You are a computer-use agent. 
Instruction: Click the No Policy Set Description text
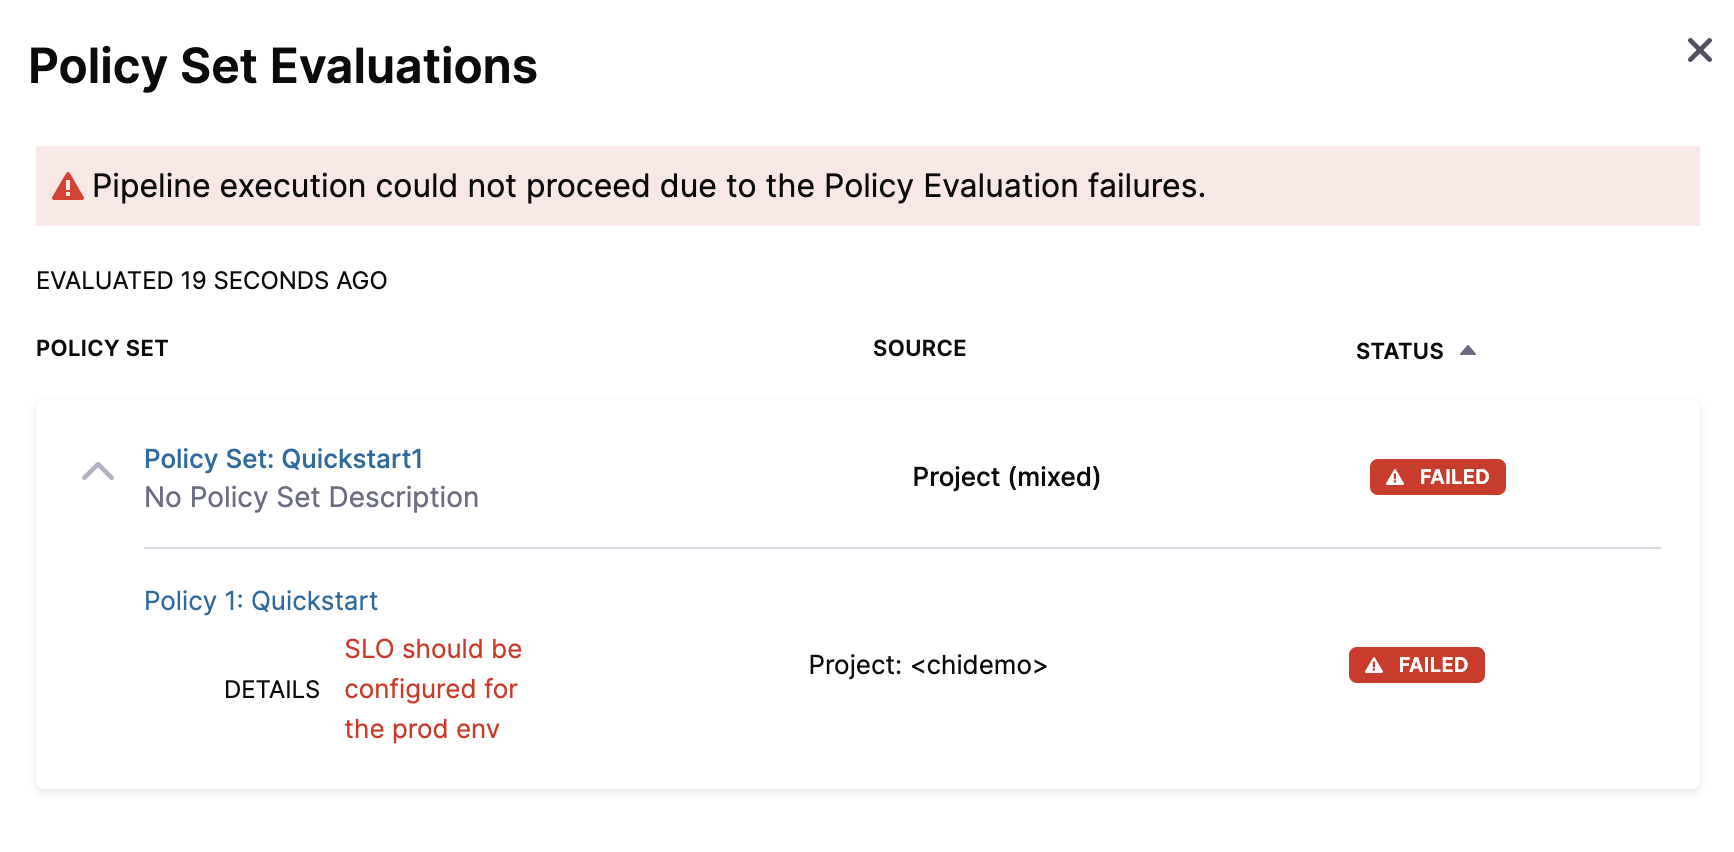point(311,498)
